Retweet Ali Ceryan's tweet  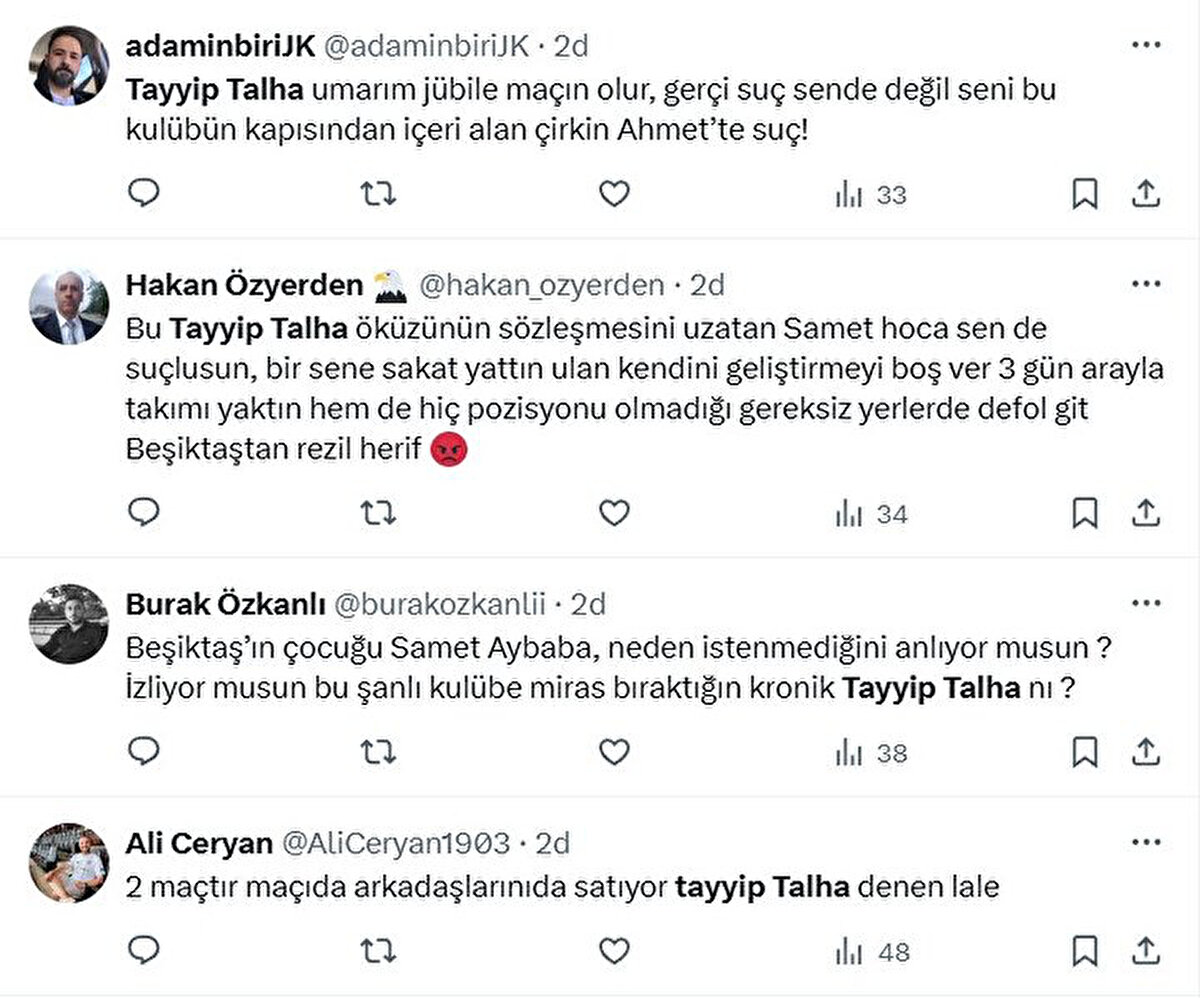click(378, 950)
